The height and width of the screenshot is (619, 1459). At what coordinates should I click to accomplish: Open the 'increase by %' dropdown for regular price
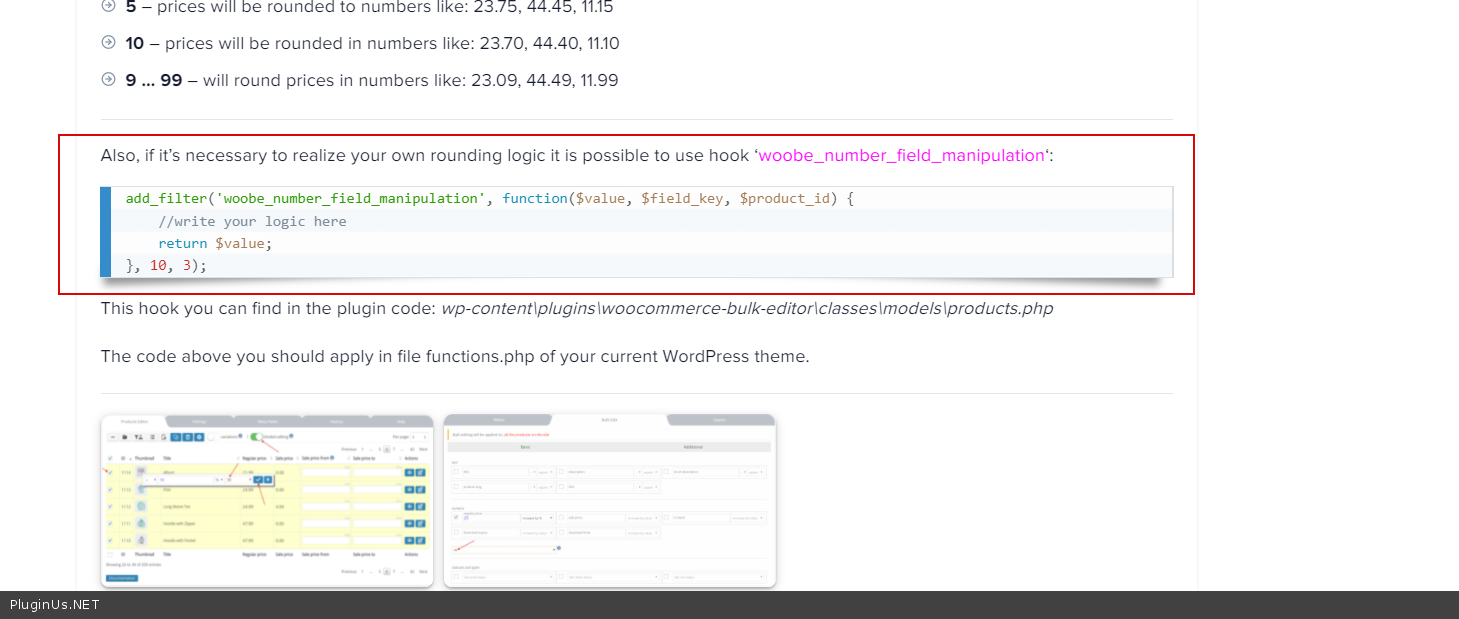(x=538, y=518)
